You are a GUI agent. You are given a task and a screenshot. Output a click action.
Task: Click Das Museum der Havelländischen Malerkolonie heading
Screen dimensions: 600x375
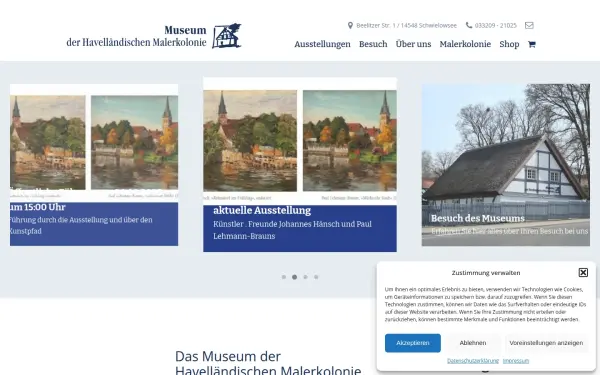(268, 363)
